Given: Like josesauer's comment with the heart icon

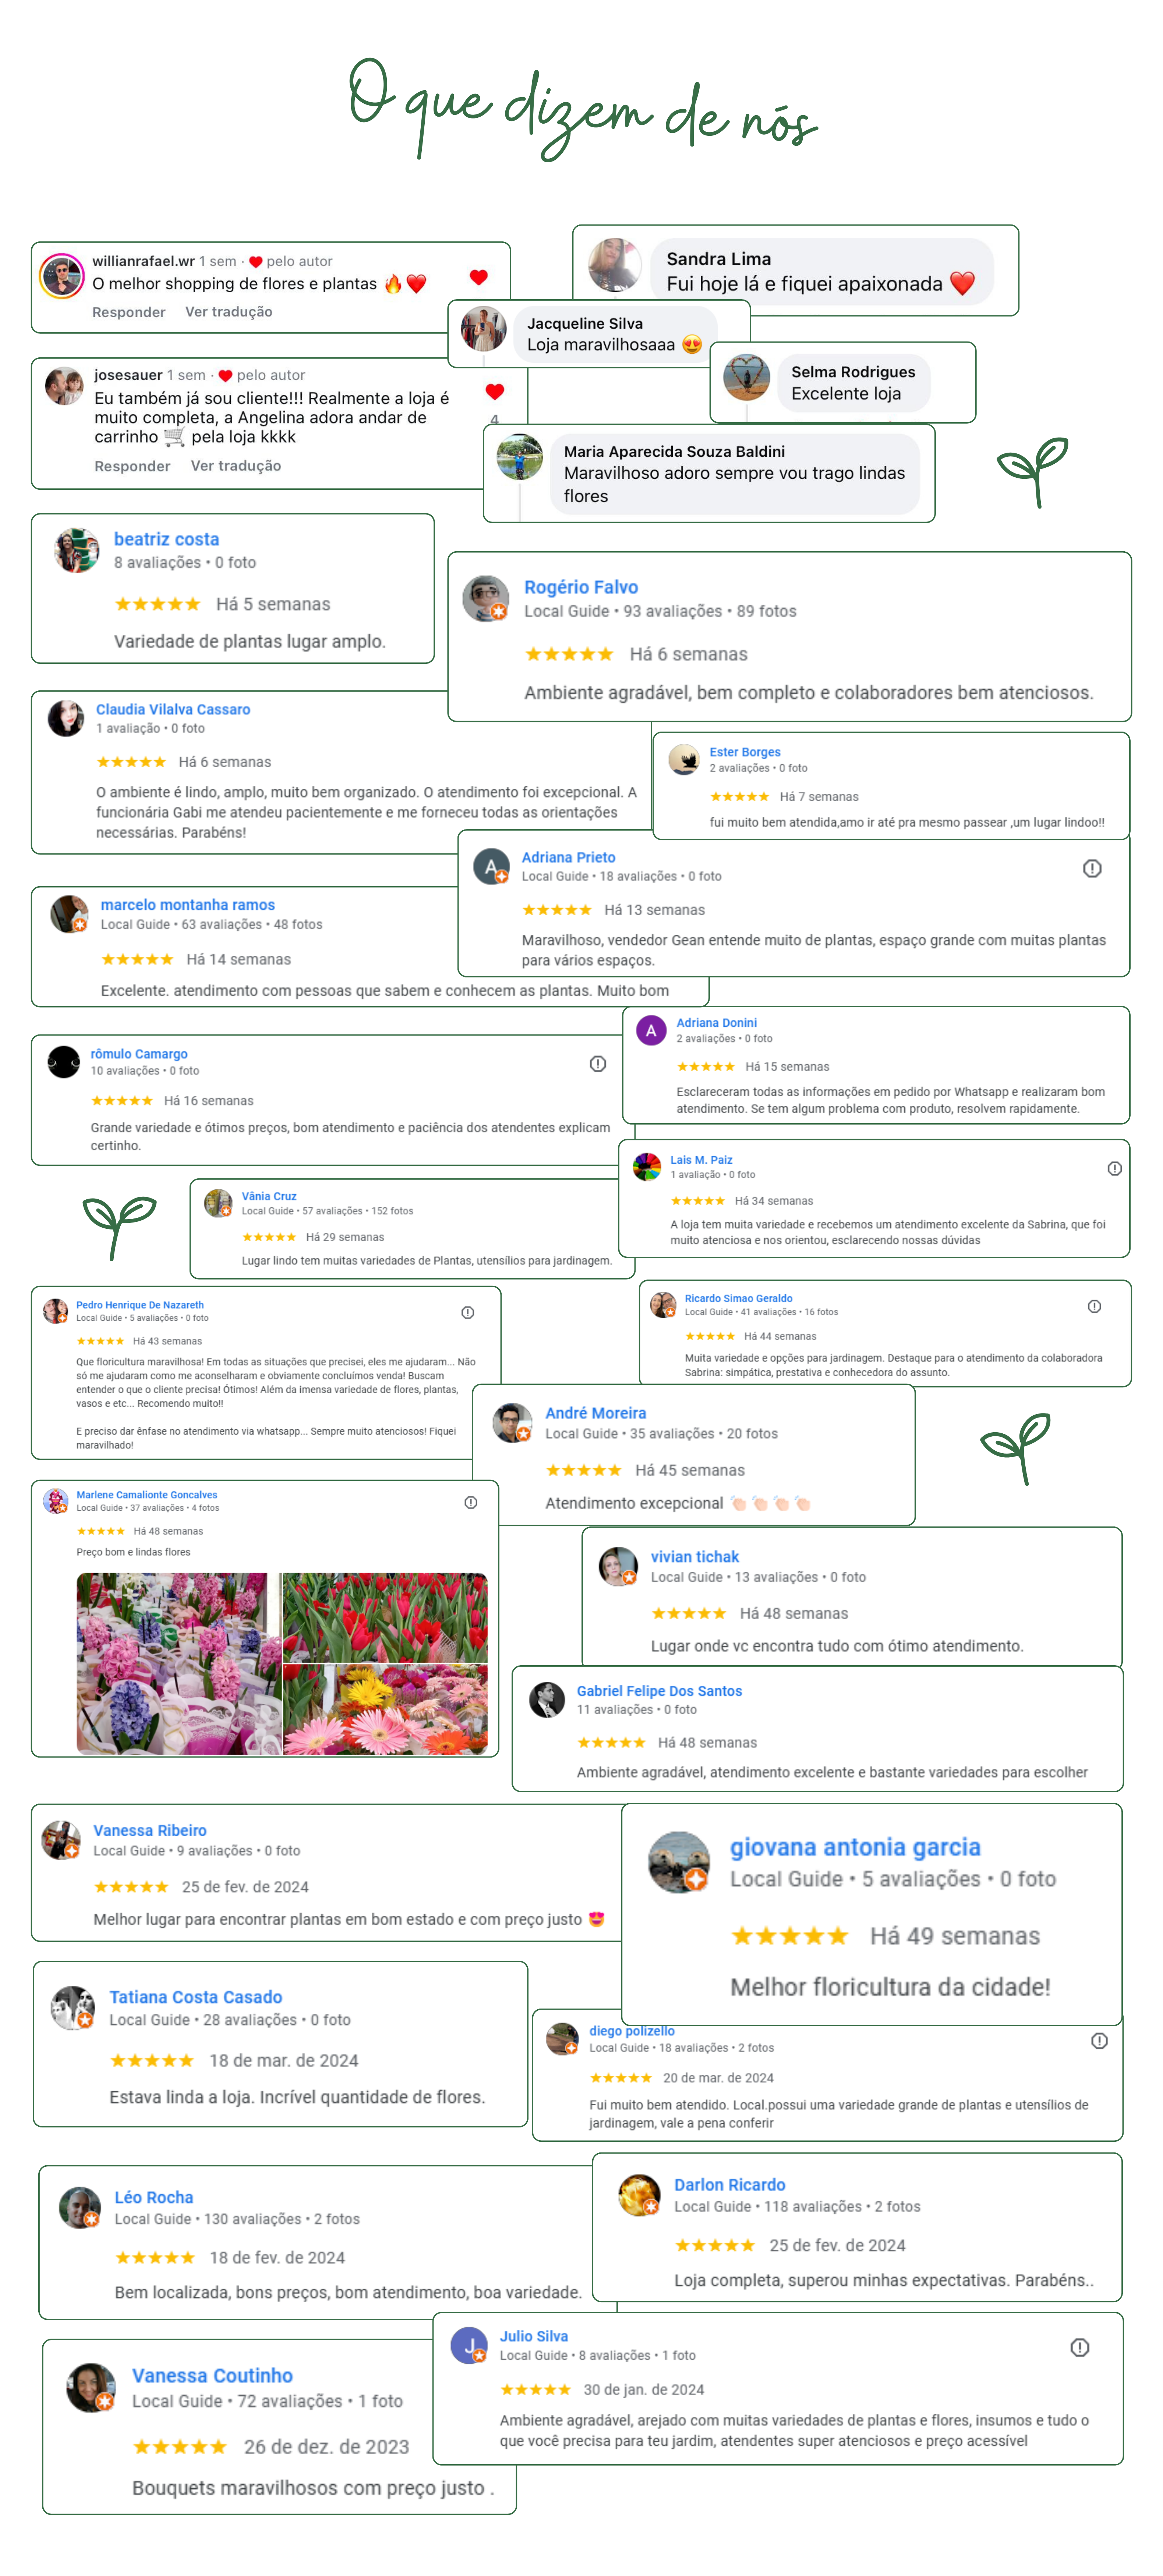Looking at the screenshot, I should click(x=494, y=391).
